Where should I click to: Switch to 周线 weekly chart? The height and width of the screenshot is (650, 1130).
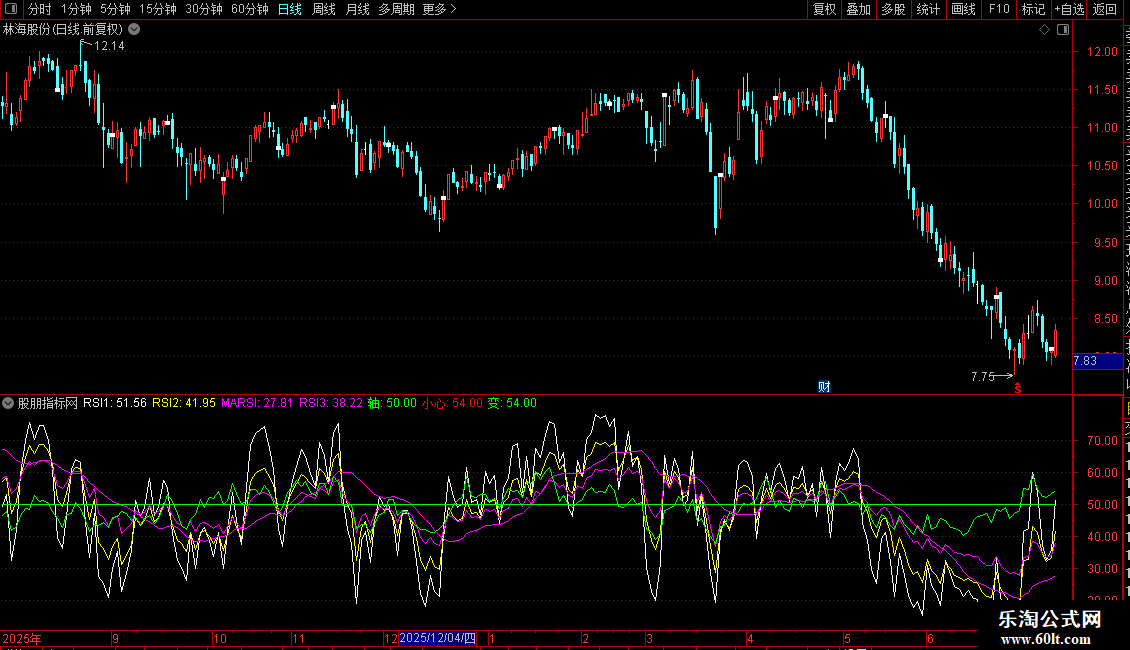(324, 9)
